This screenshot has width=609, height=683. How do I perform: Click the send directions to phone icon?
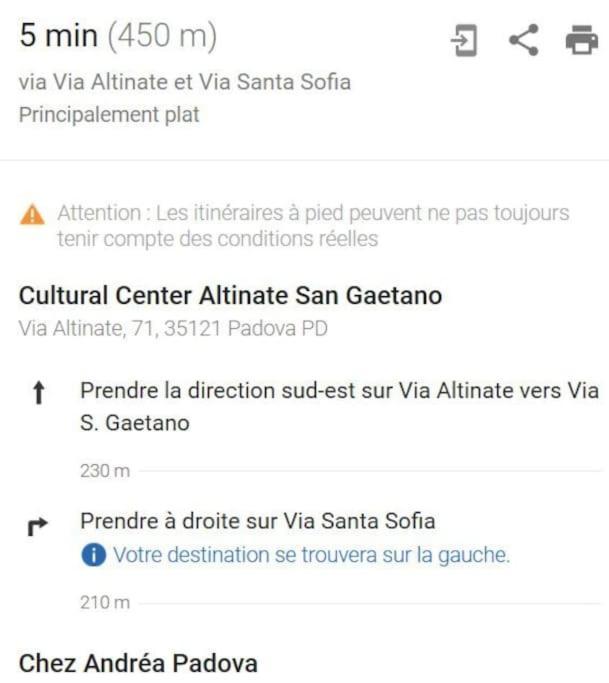click(464, 41)
